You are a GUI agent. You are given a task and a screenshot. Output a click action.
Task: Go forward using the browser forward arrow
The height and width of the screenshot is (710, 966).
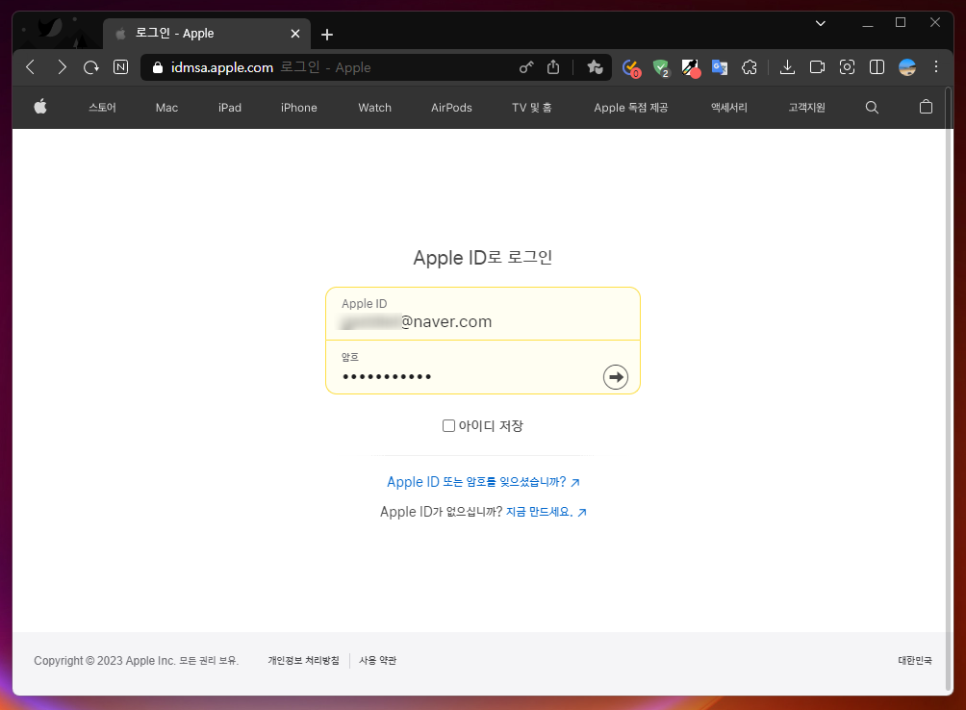[61, 67]
